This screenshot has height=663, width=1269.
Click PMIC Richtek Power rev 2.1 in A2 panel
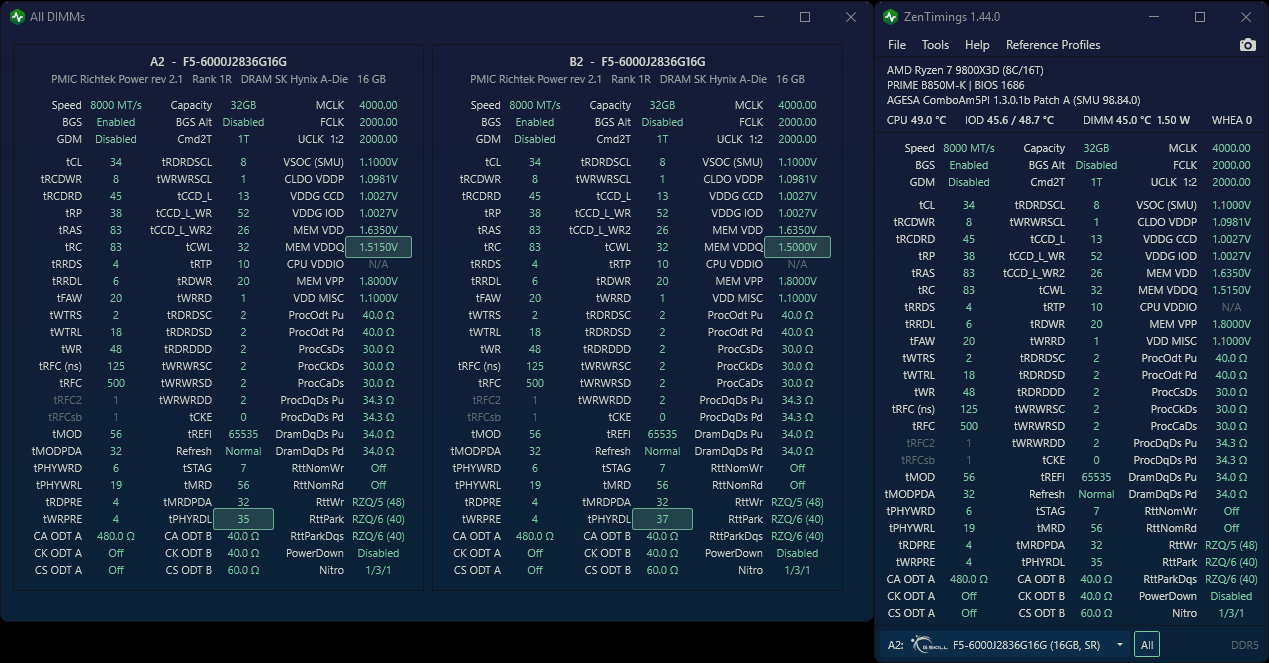117,79
